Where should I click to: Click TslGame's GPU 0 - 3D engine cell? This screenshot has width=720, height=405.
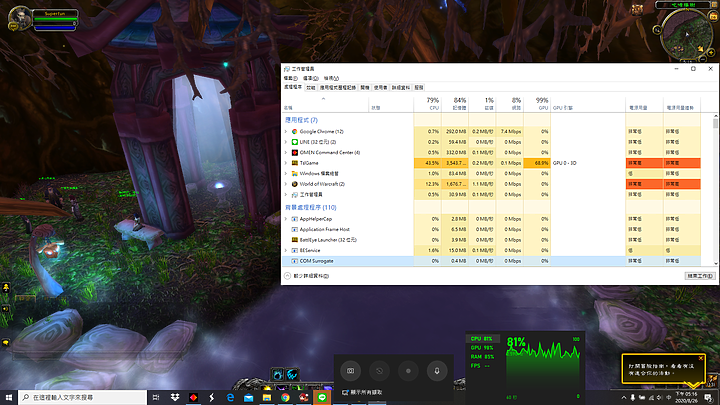588,163
